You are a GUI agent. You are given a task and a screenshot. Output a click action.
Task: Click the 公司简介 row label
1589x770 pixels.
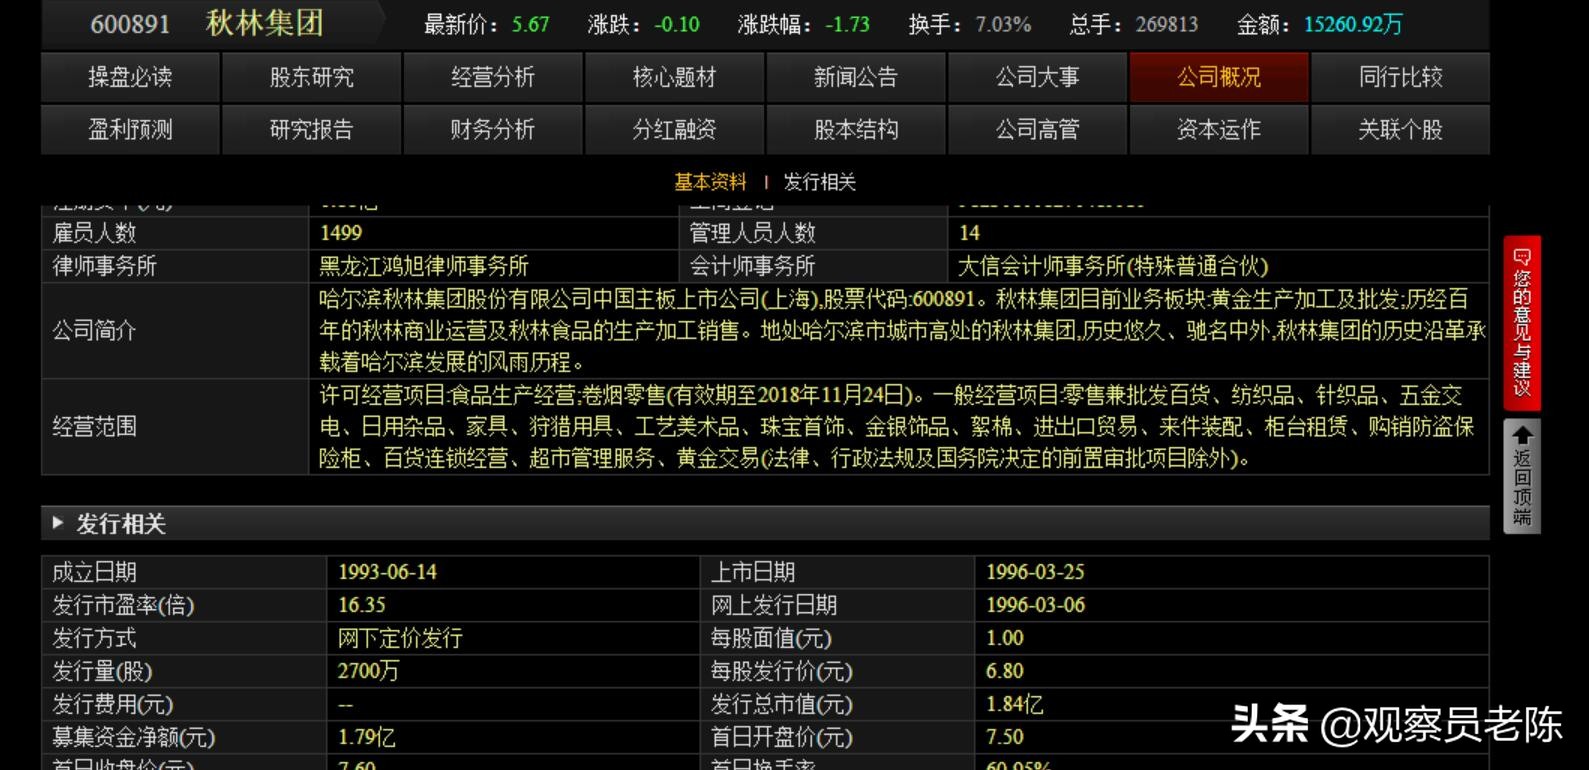coord(94,330)
